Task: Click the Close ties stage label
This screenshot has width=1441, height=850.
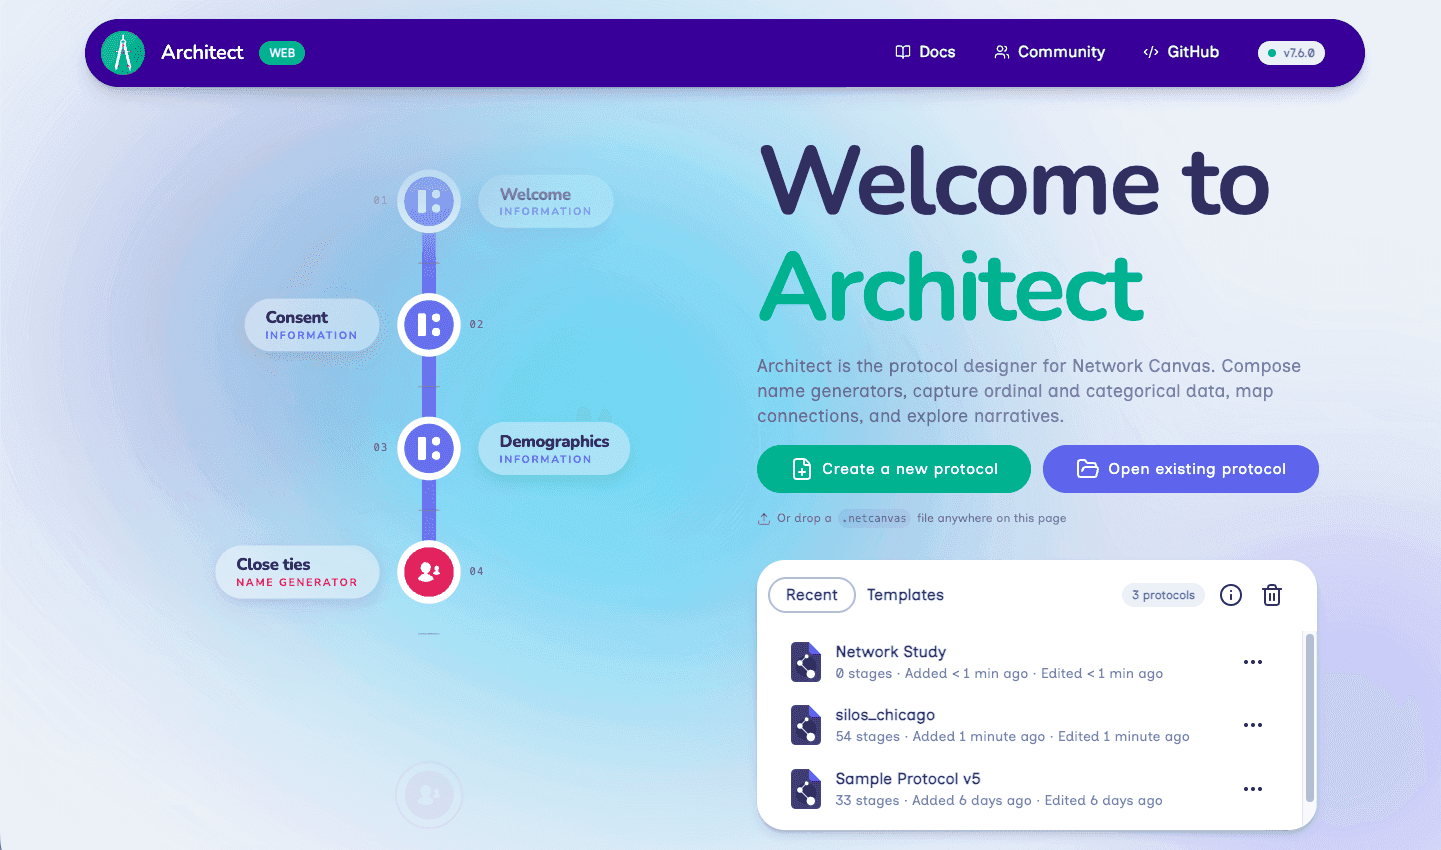Action: [297, 572]
